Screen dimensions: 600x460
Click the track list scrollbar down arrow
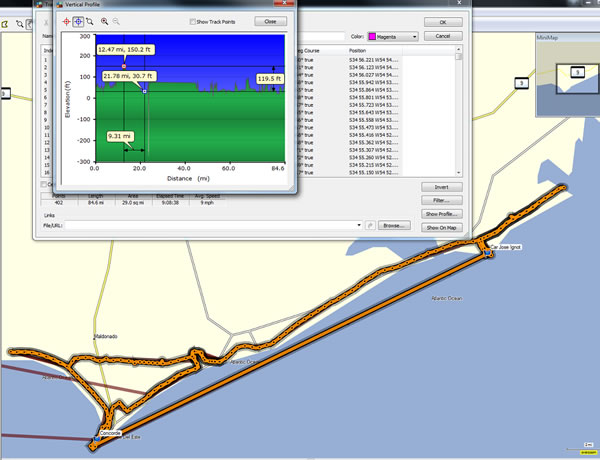[x=459, y=173]
